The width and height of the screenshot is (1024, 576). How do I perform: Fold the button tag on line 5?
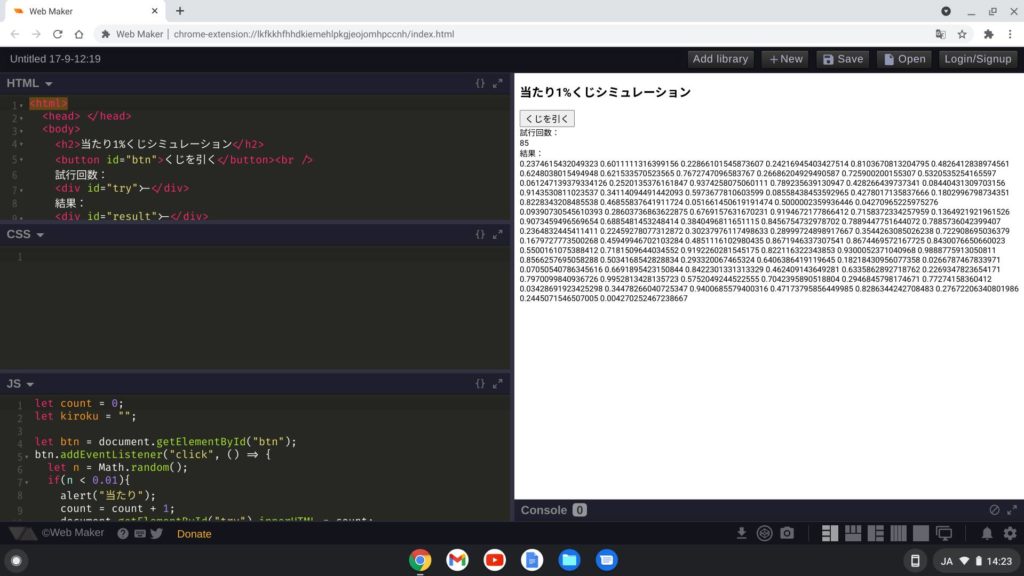pos(21,159)
